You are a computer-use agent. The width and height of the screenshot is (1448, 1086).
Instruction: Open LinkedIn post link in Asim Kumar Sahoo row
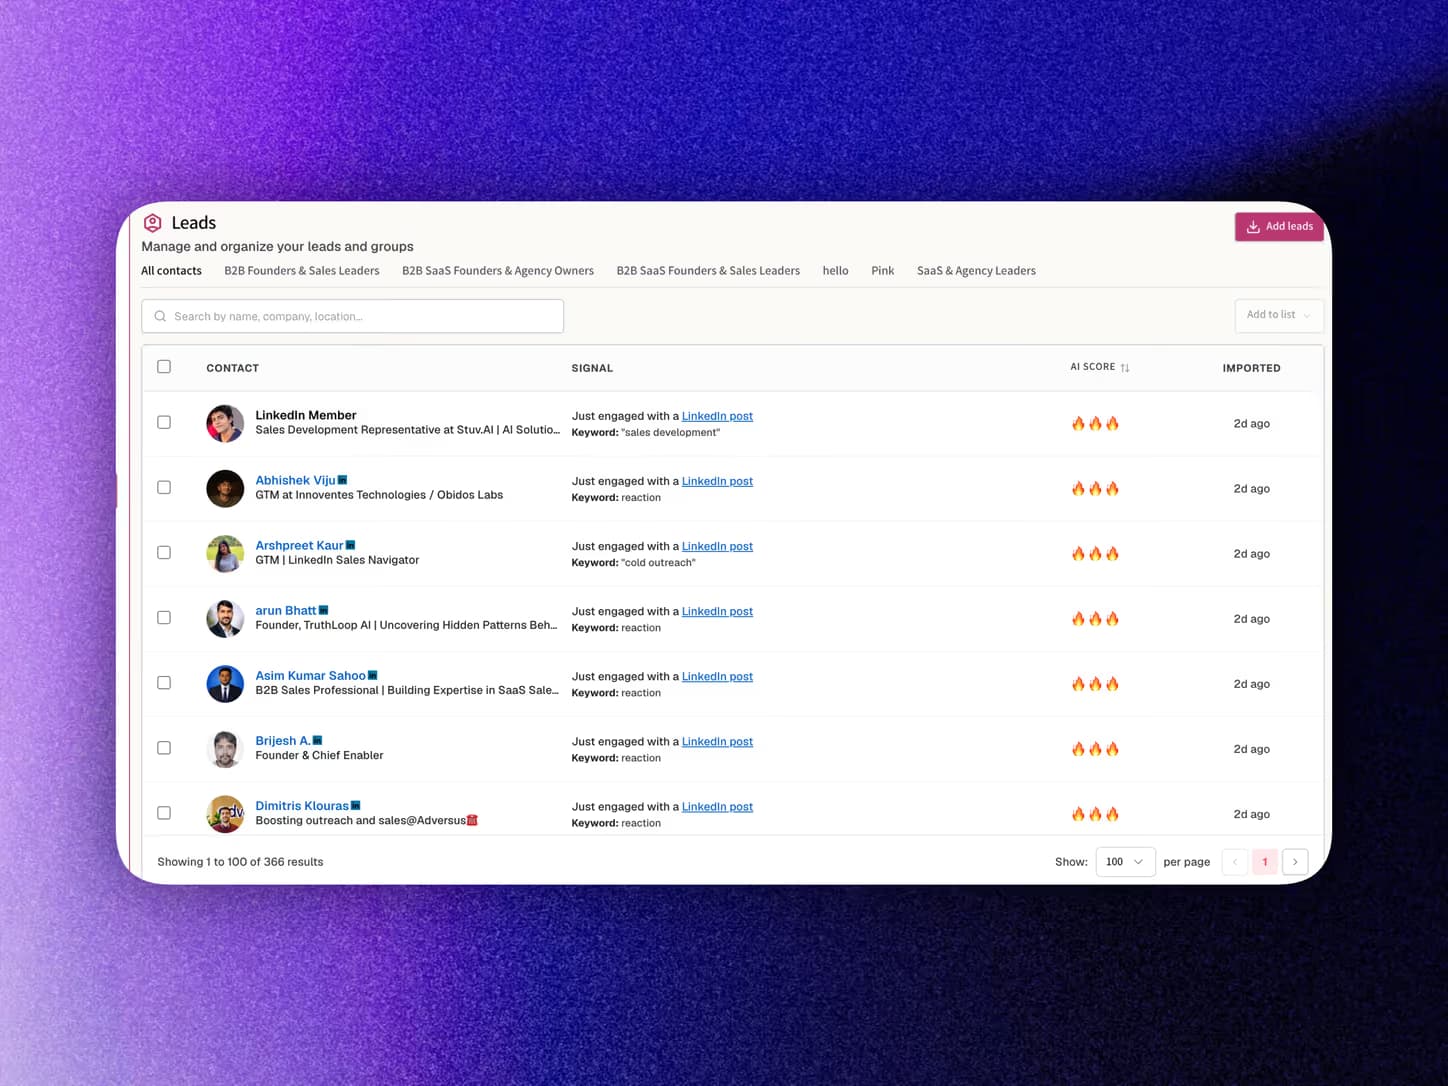(717, 676)
